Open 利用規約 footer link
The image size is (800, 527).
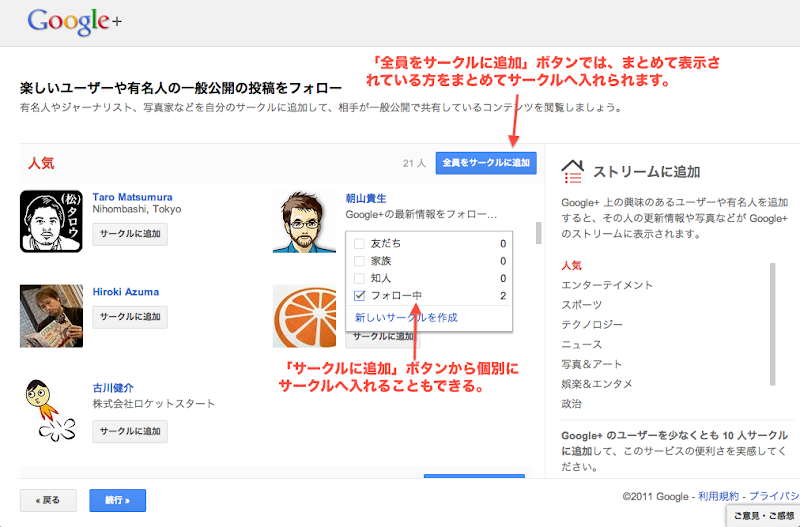tap(718, 496)
